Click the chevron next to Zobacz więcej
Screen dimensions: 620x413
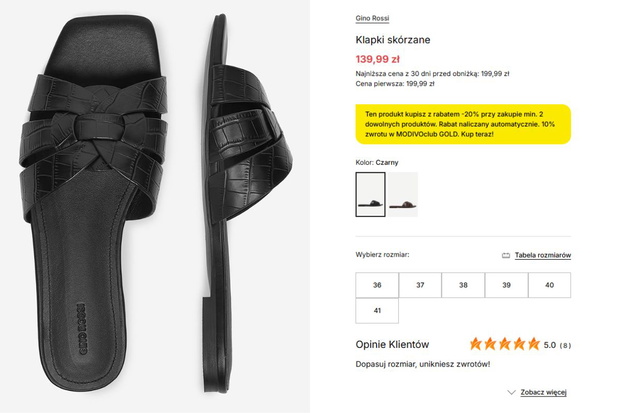tap(511, 392)
